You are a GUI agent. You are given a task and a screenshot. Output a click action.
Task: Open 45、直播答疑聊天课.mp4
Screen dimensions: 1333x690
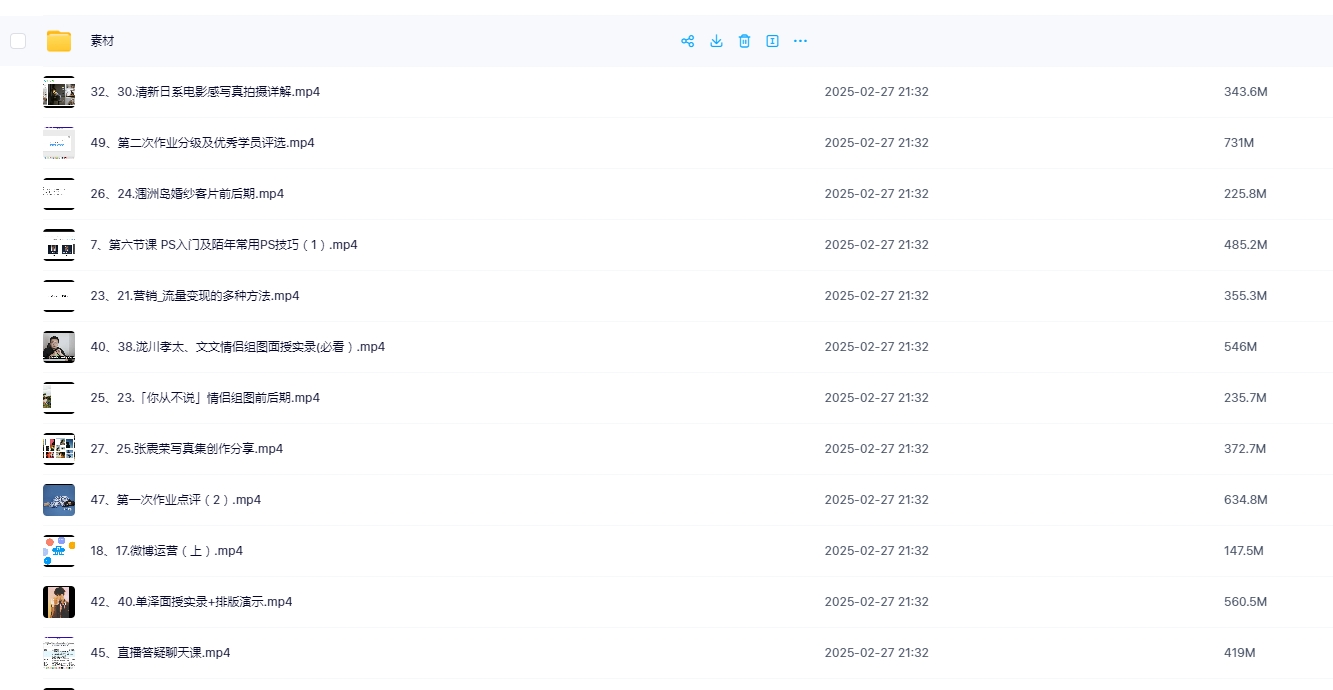[160, 653]
